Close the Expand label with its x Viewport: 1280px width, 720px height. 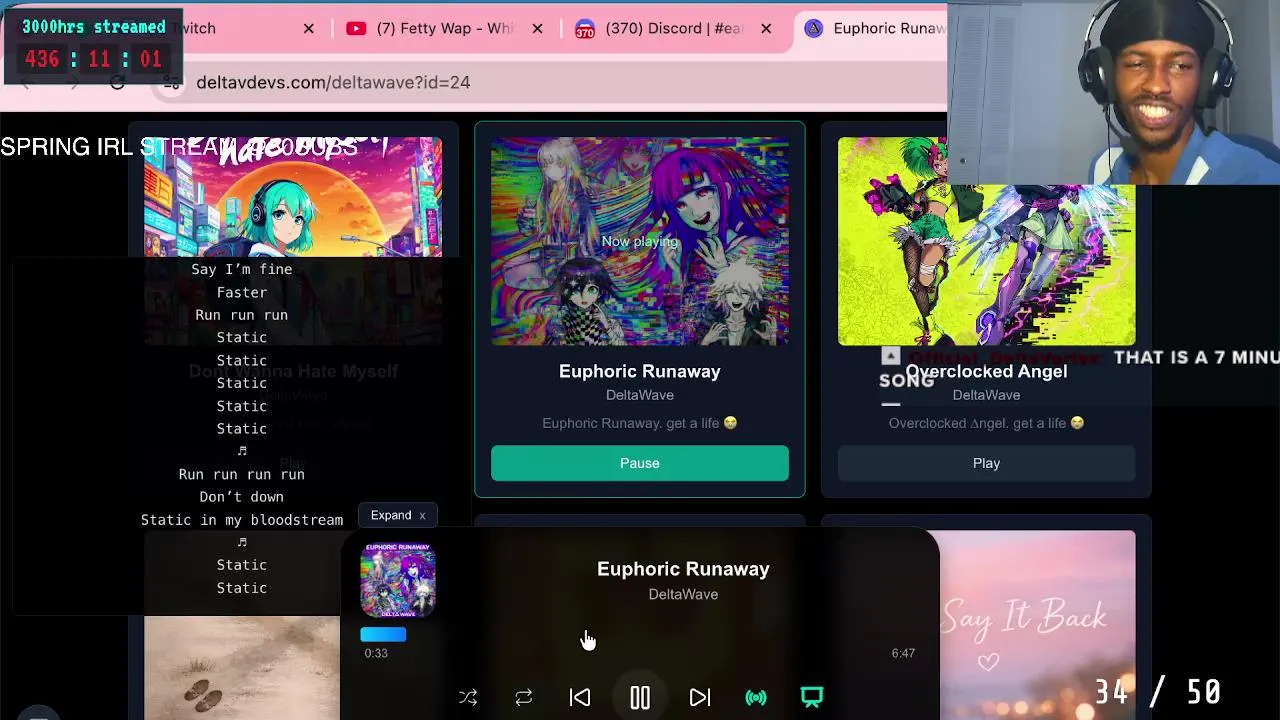click(422, 516)
